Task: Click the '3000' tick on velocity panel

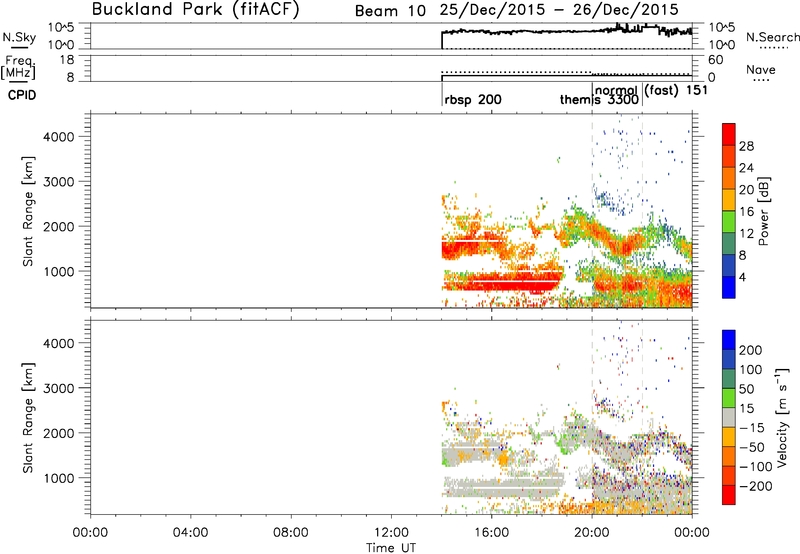Action: [58, 388]
